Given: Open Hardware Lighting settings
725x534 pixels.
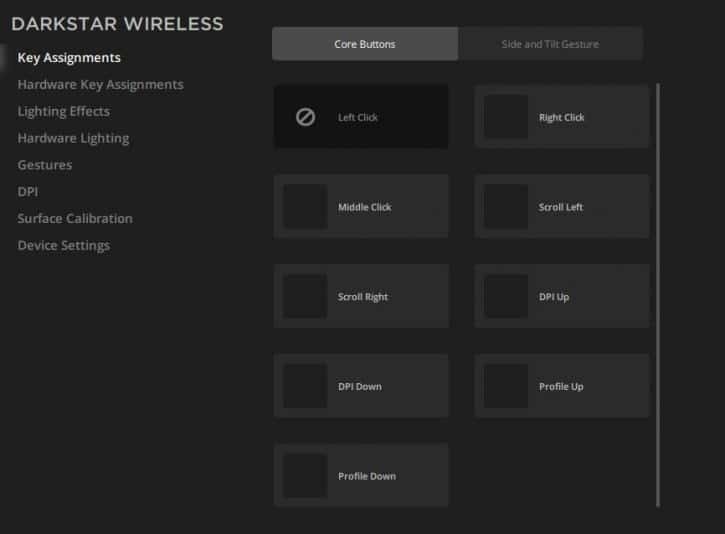Looking at the screenshot, I should 73,138.
